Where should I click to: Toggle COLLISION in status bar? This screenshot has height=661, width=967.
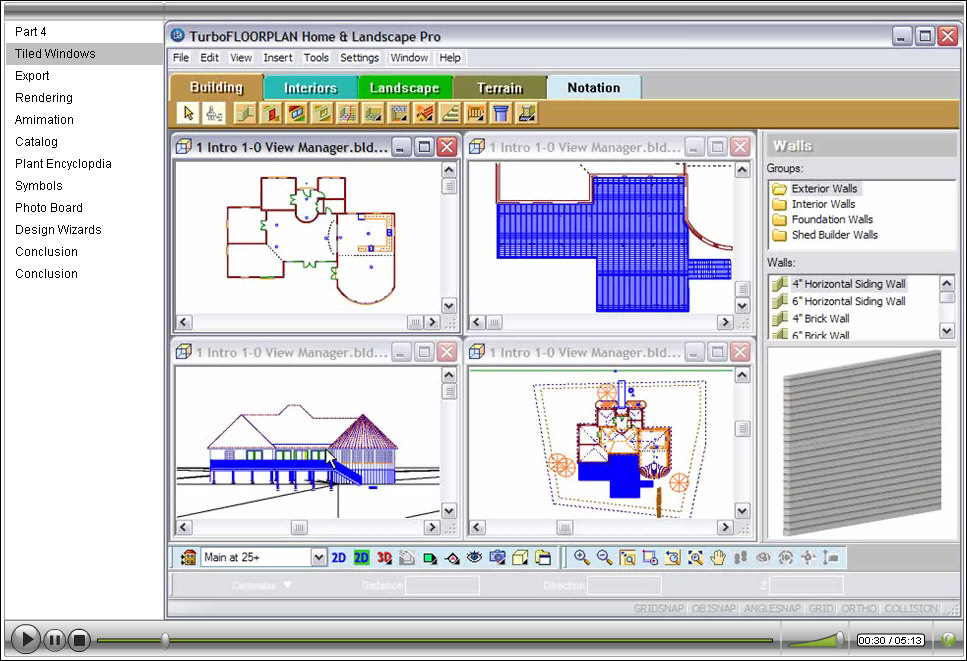[x=911, y=609]
